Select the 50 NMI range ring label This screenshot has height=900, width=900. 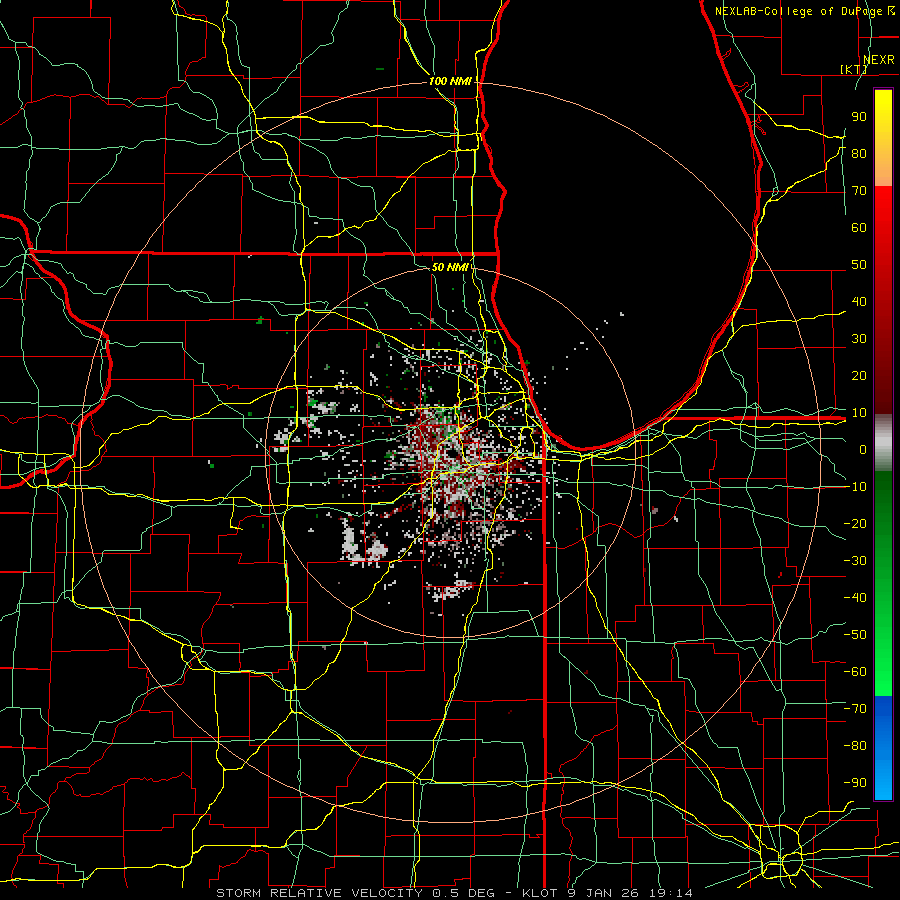(449, 267)
